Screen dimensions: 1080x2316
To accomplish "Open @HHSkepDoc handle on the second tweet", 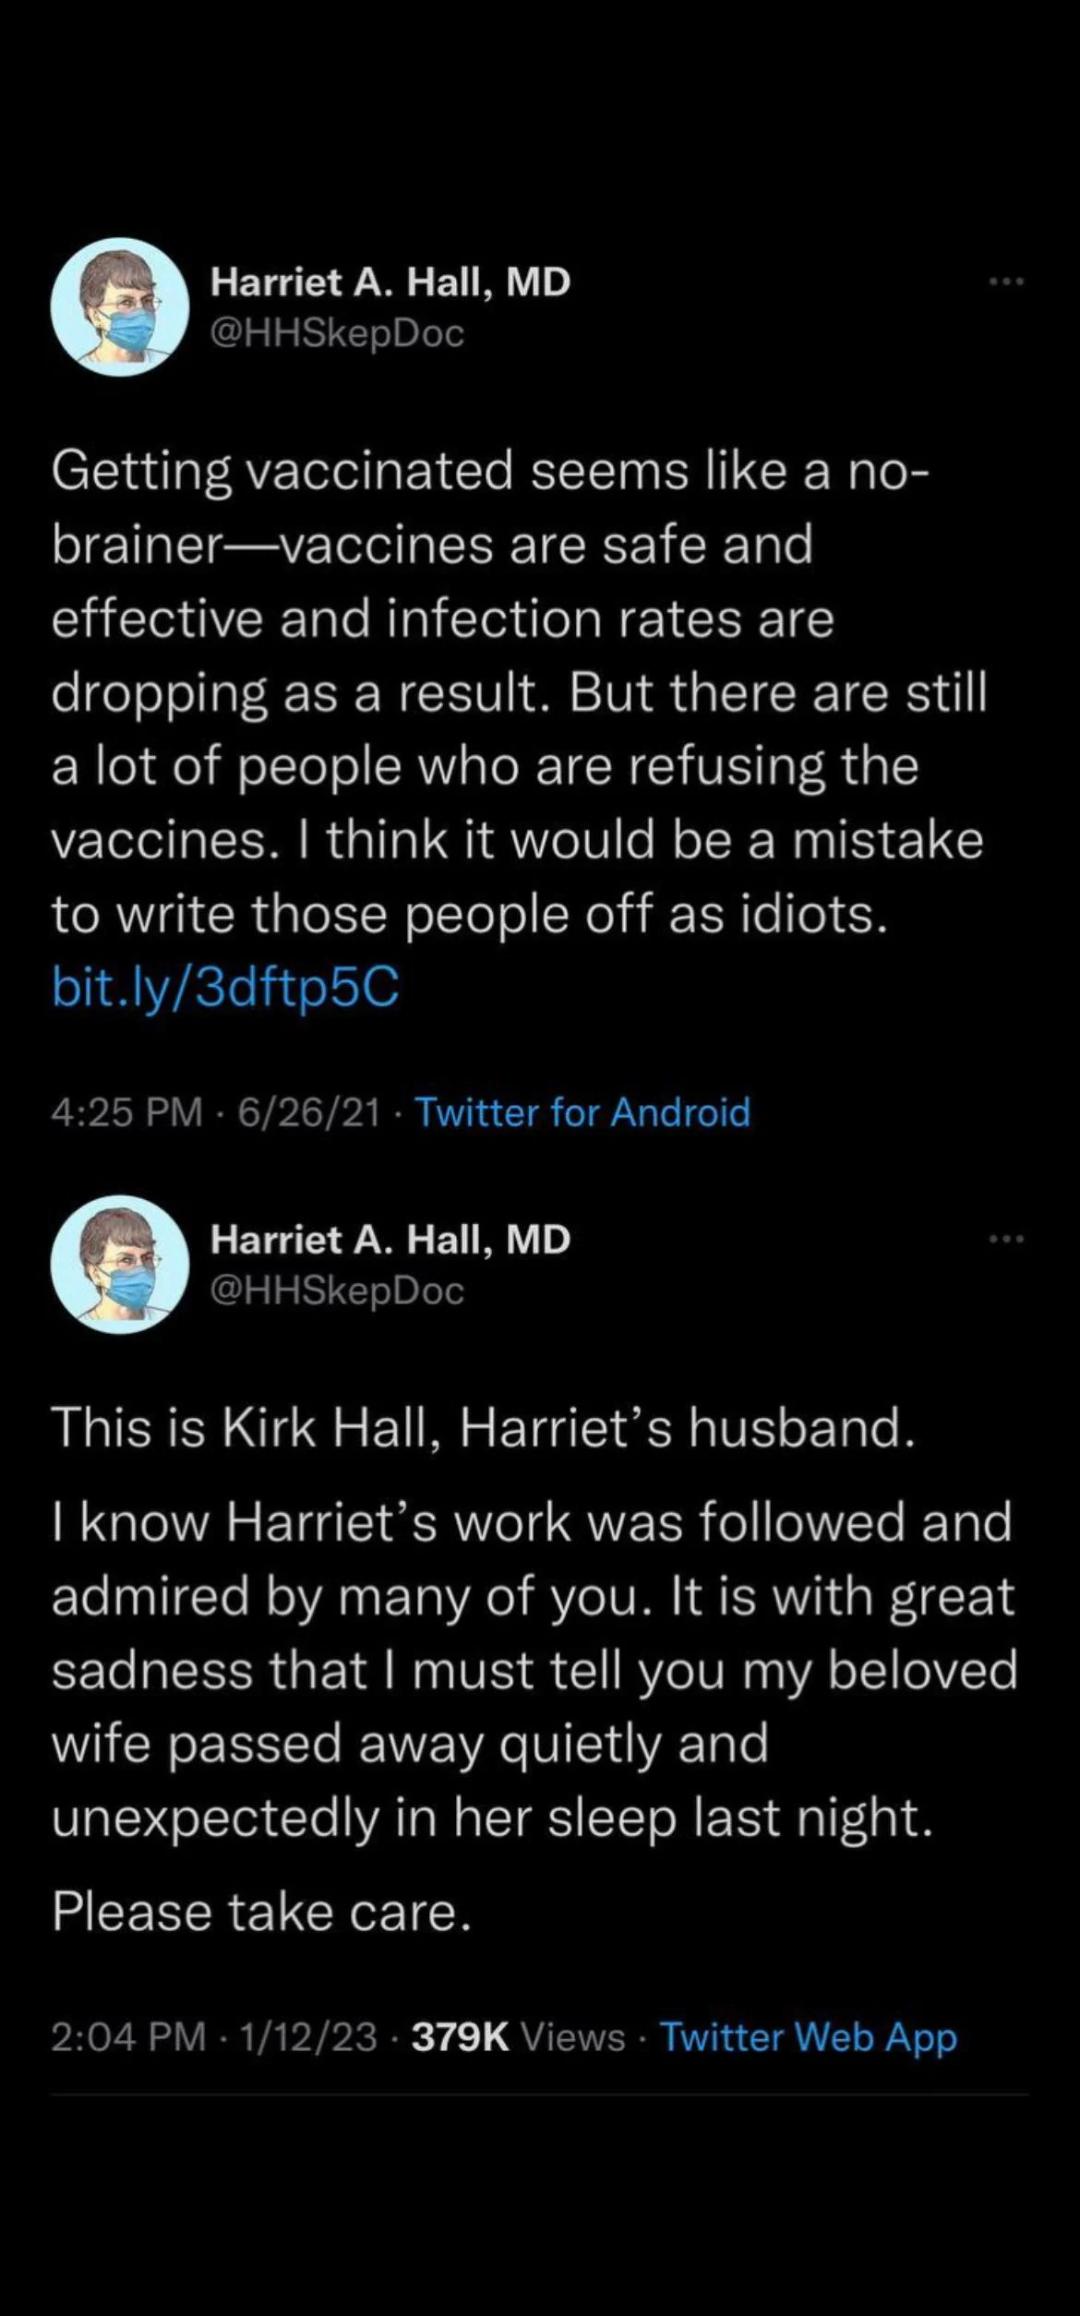I will coord(337,1291).
